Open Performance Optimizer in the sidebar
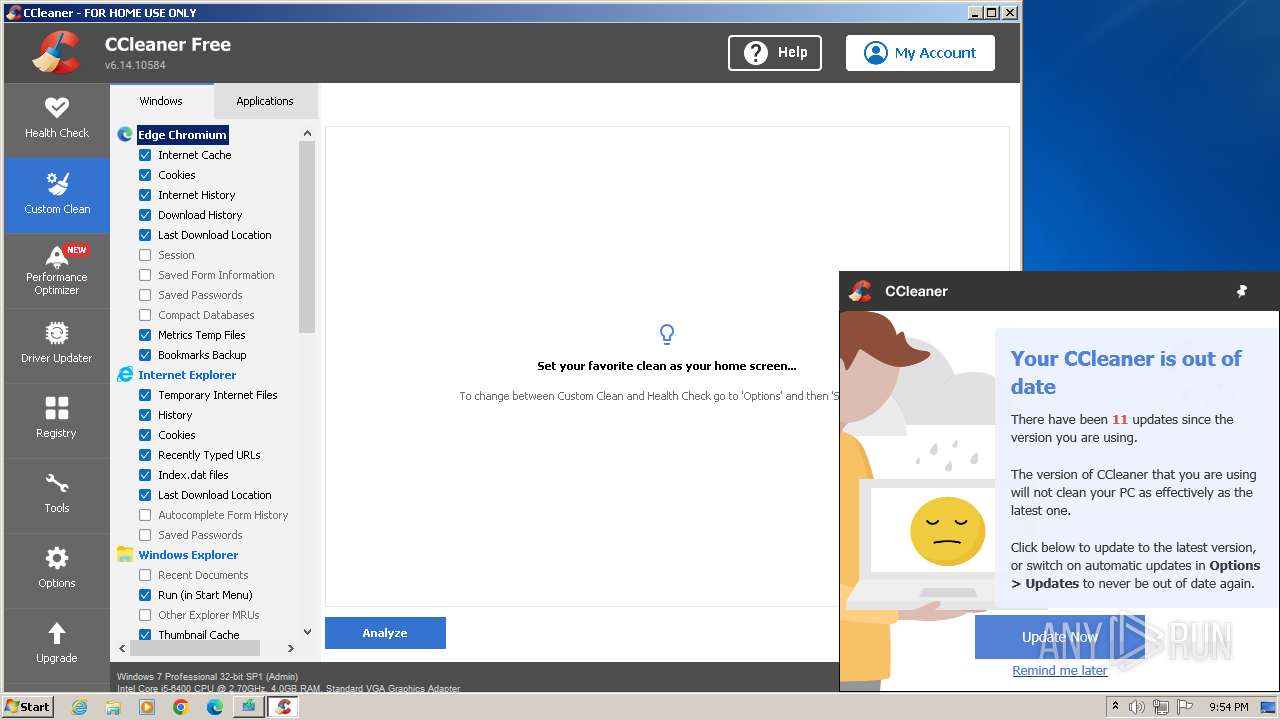This screenshot has width=1280, height=720. click(x=57, y=270)
